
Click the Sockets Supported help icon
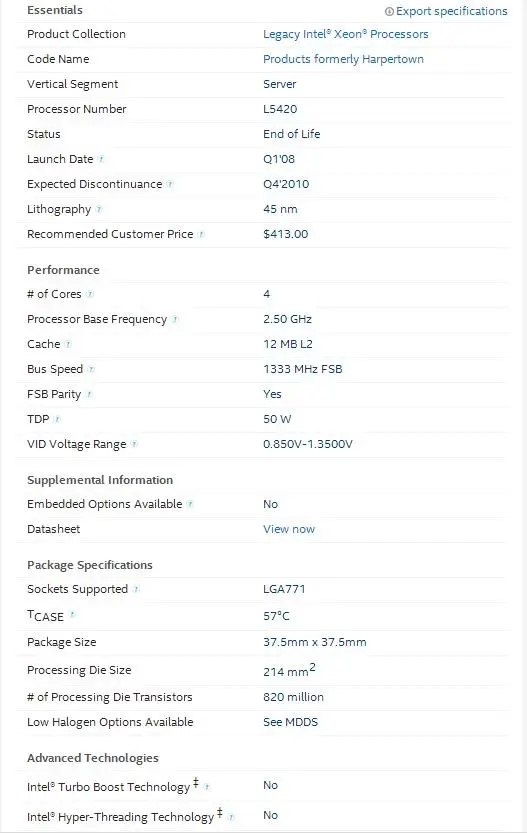pyautogui.click(x=136, y=589)
